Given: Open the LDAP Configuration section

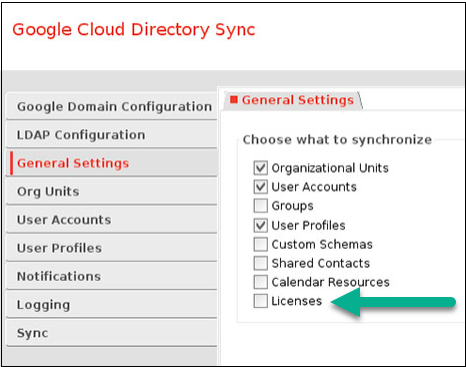Looking at the screenshot, I should click(x=112, y=135).
